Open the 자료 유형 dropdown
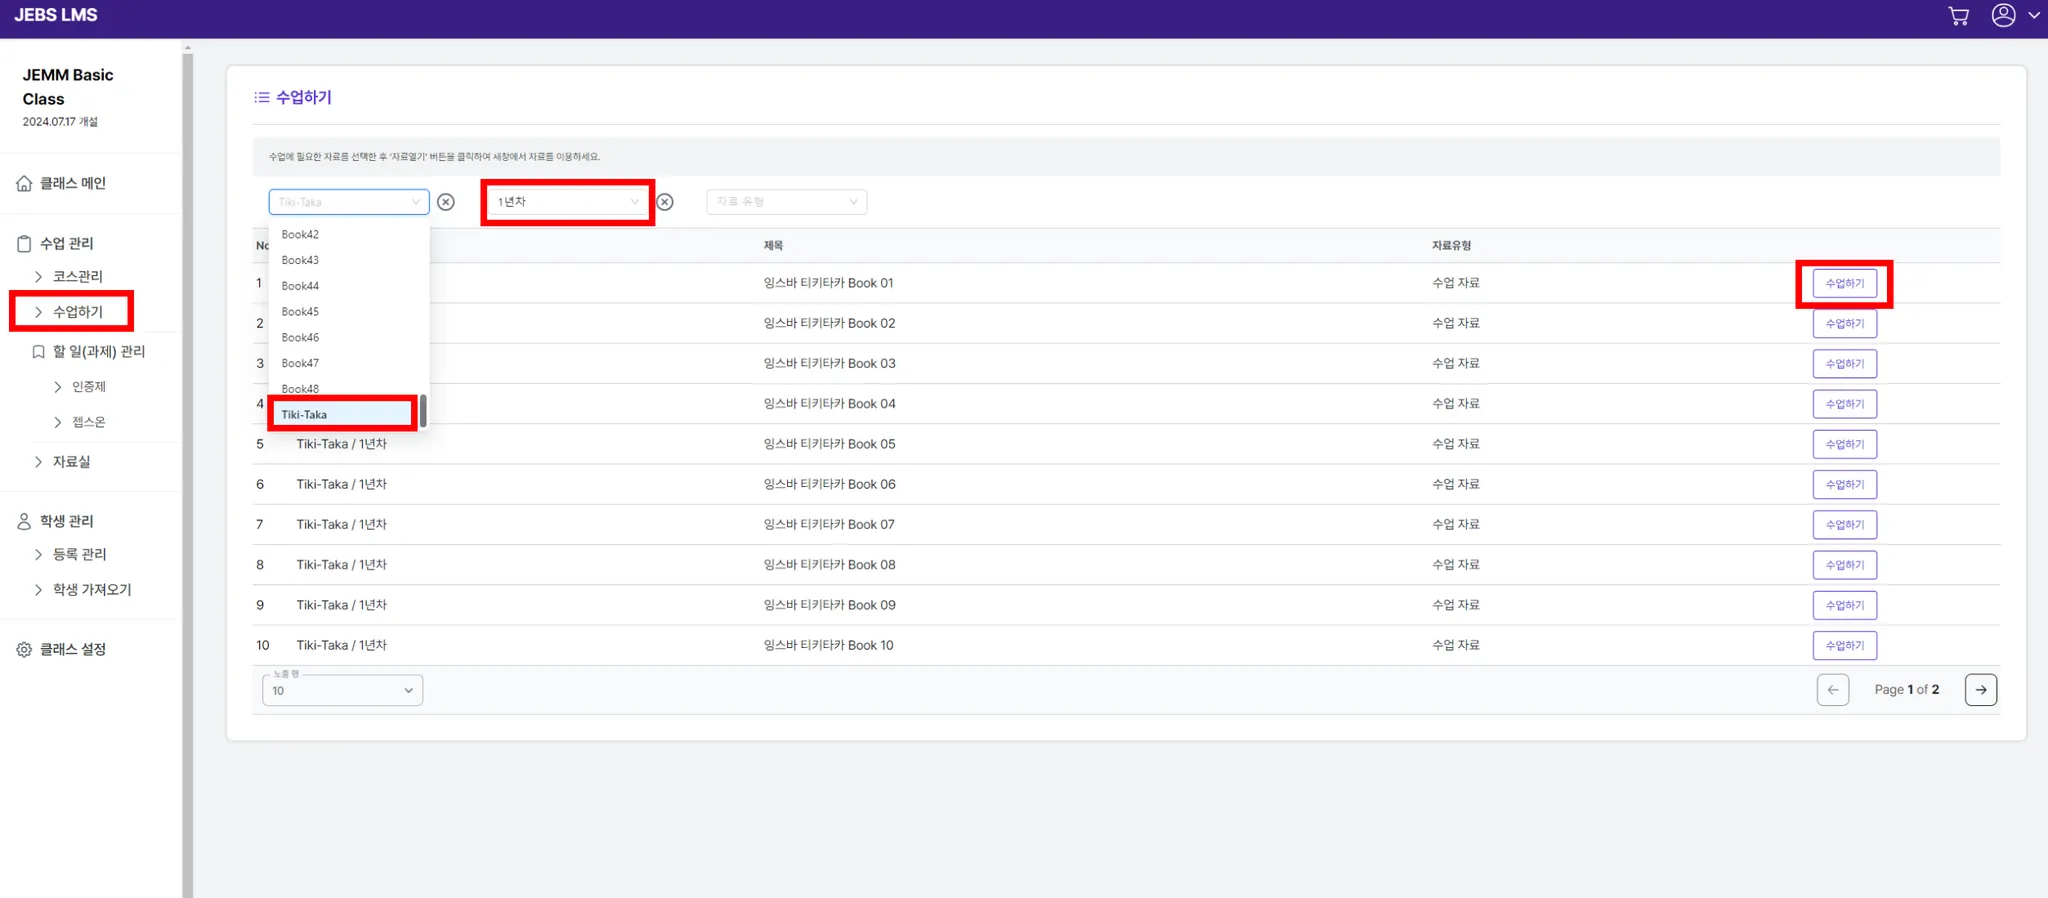2048x898 pixels. click(787, 202)
